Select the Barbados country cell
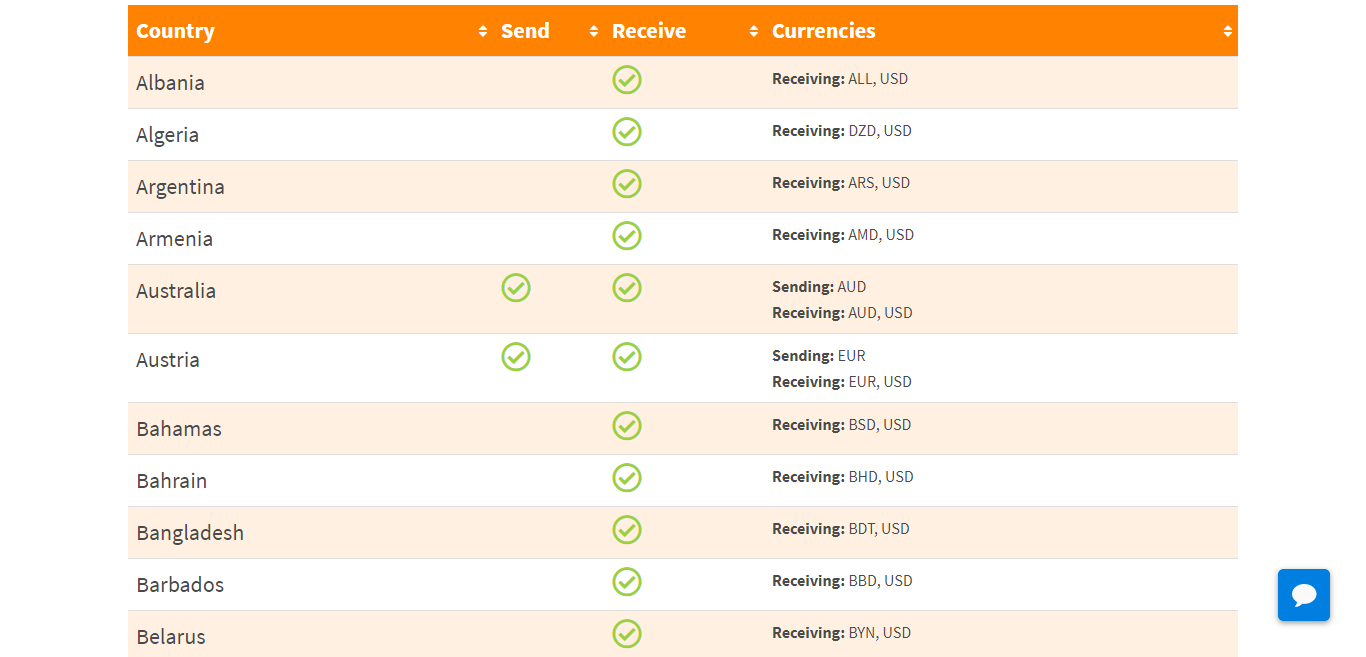This screenshot has height=657, width=1366. pos(310,585)
